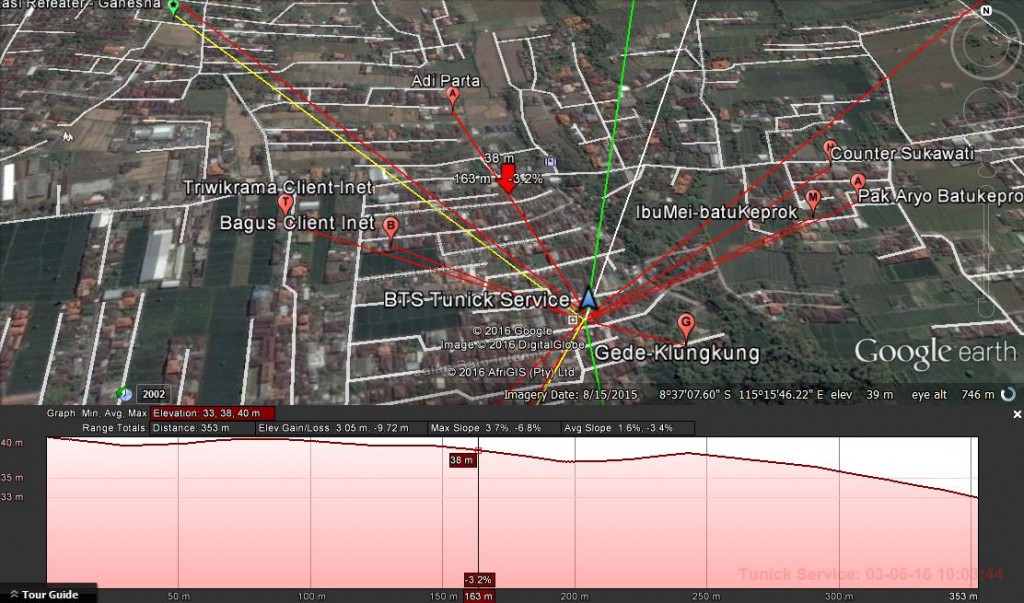Click the Look joystick ring around the compass
The height and width of the screenshot is (603, 1024).
tap(986, 44)
